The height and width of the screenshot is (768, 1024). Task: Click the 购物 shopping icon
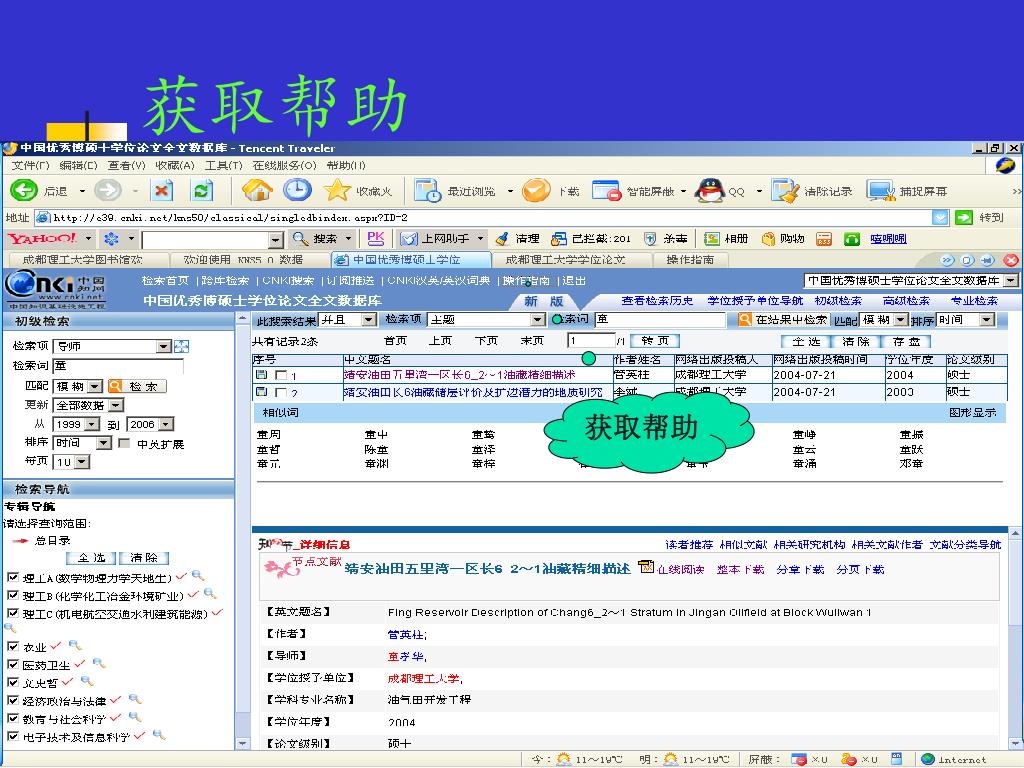[x=769, y=239]
